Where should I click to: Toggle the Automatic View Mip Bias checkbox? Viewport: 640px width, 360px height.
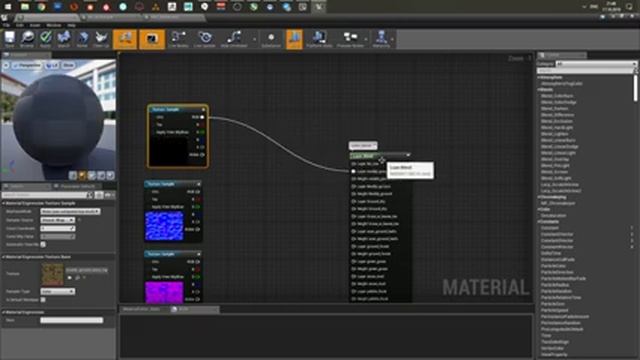(43, 244)
